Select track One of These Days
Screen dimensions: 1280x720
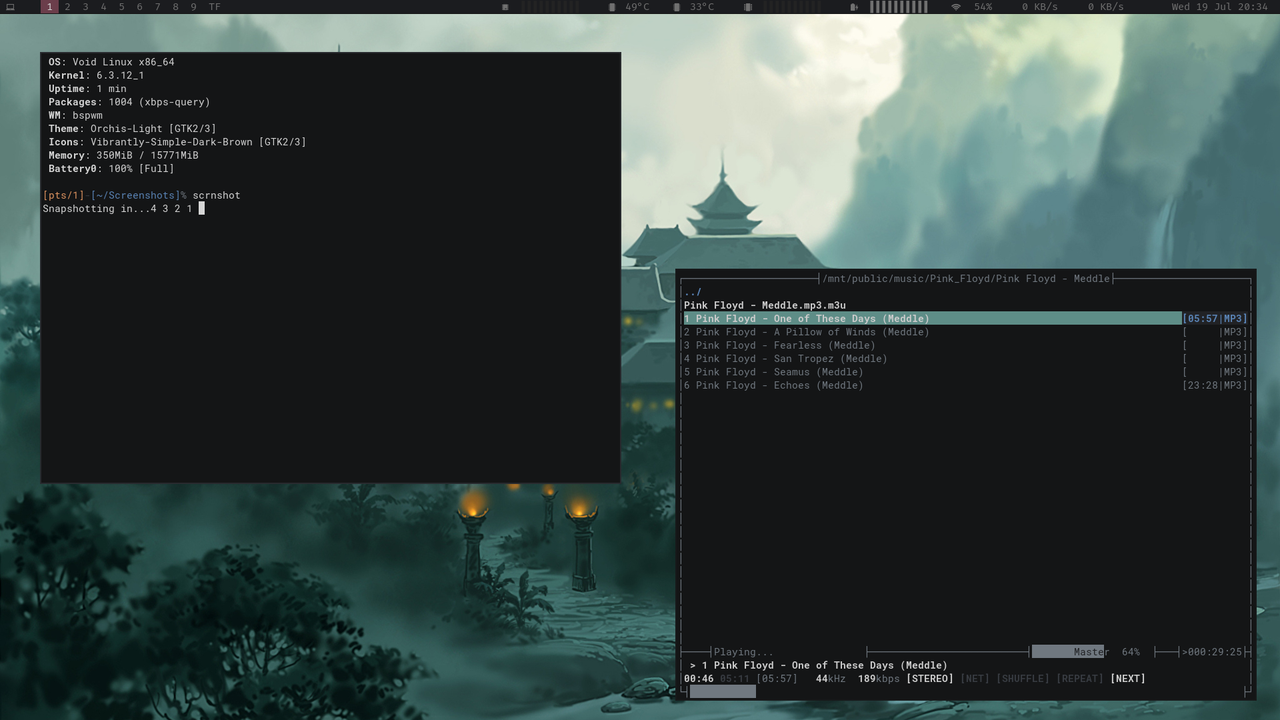point(932,319)
